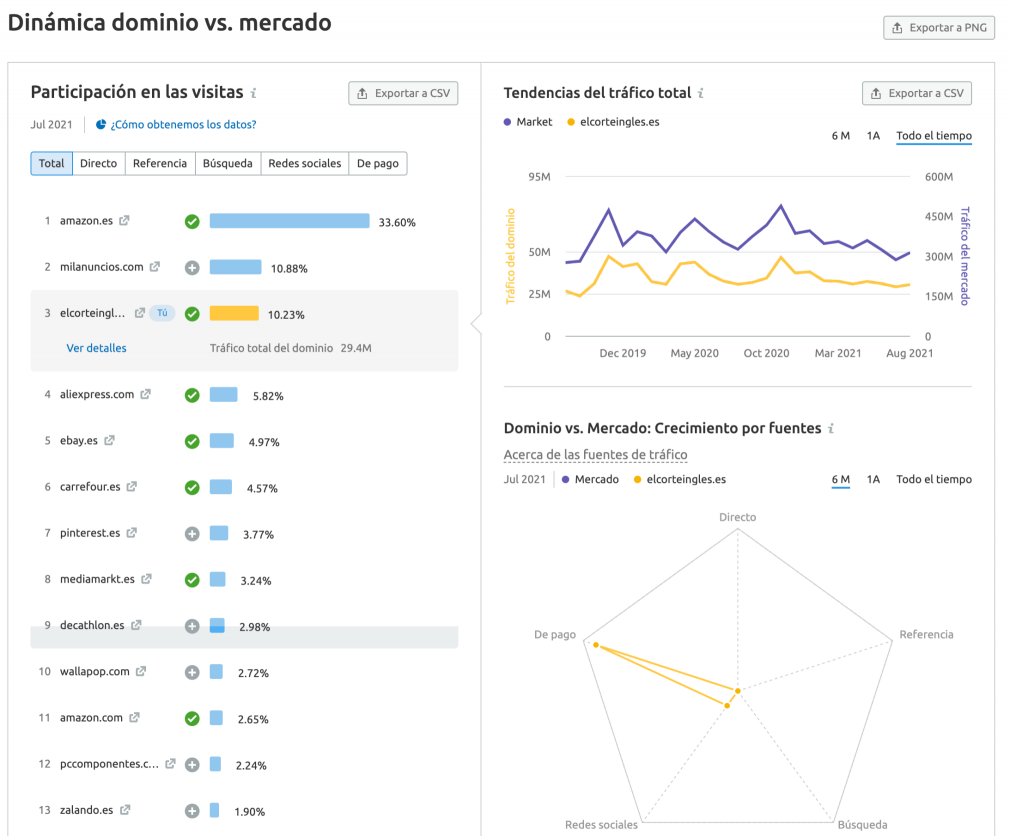Image resolution: width=1010 pixels, height=836 pixels.
Task: Export Participación en las visitas to CSV
Action: [x=403, y=93]
